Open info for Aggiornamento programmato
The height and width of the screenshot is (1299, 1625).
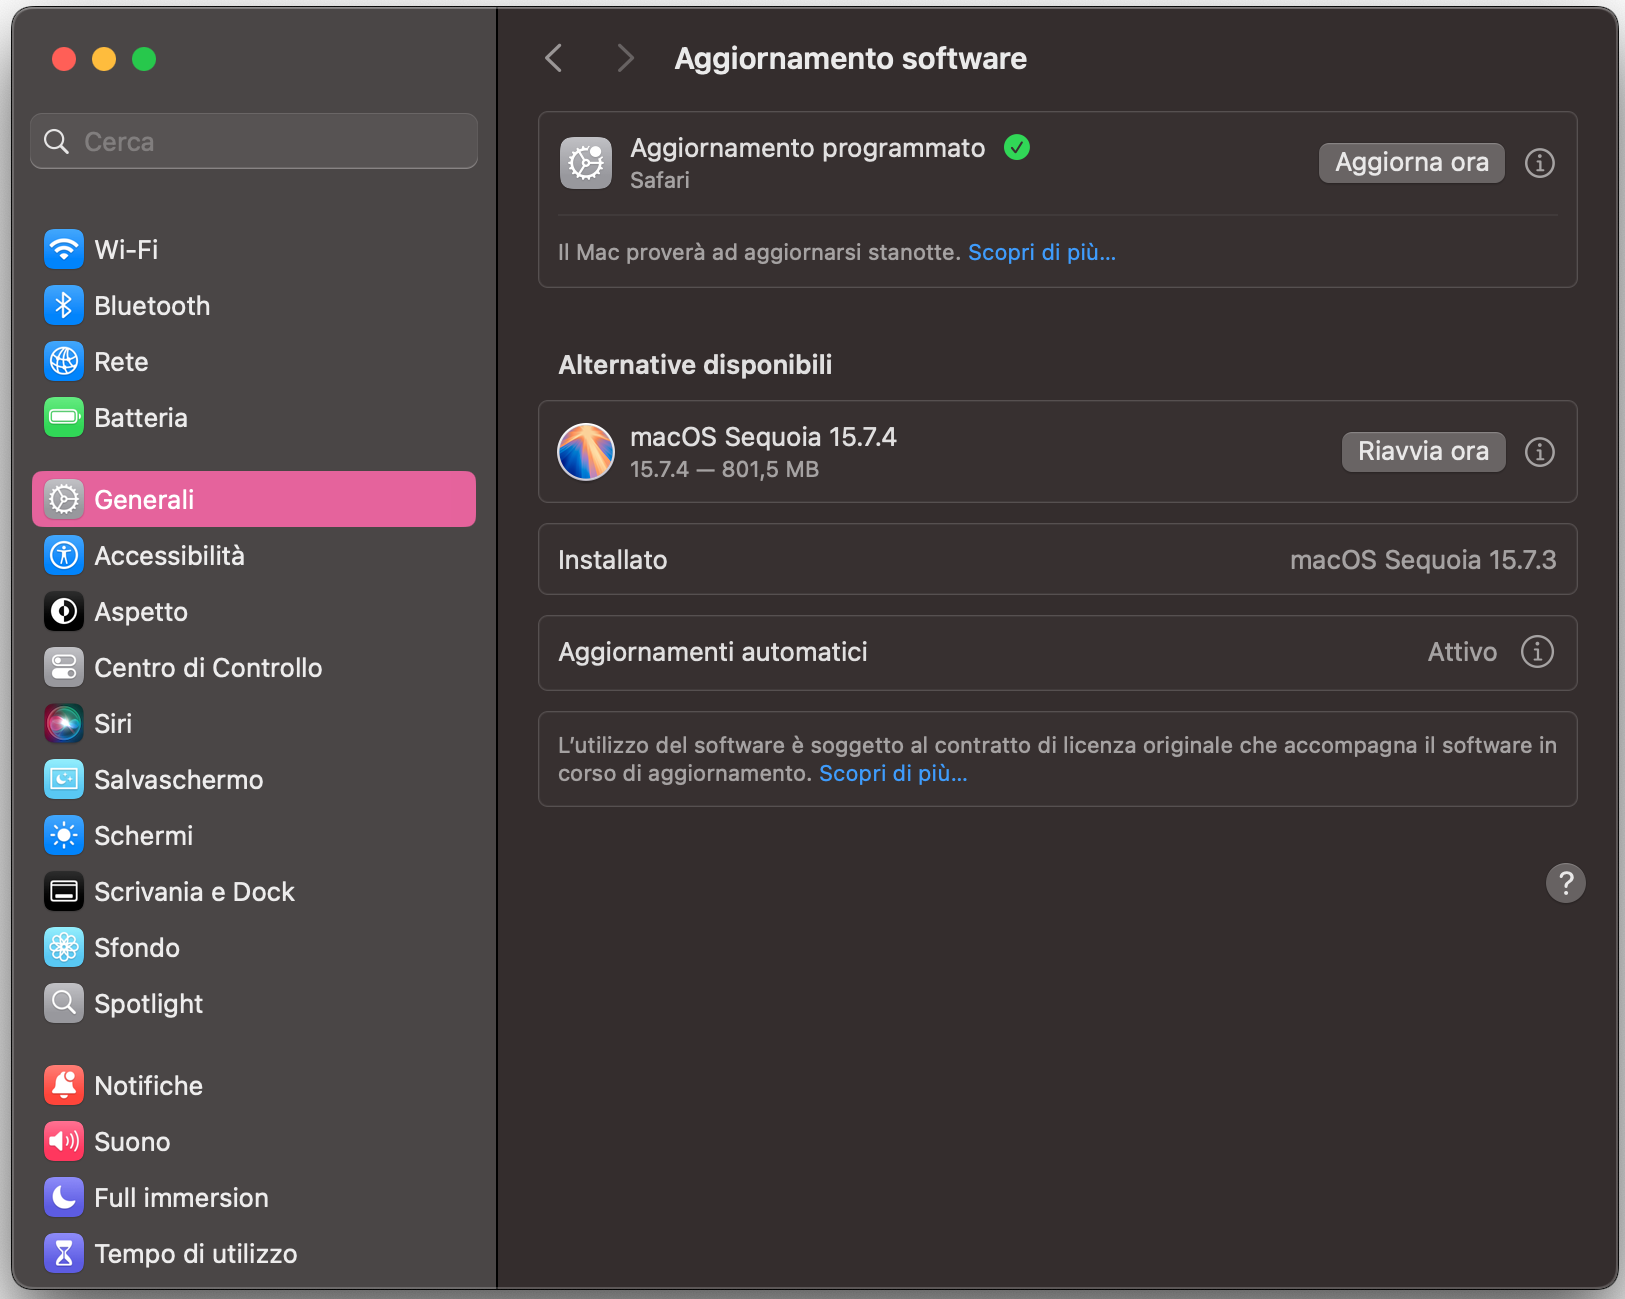(1539, 163)
